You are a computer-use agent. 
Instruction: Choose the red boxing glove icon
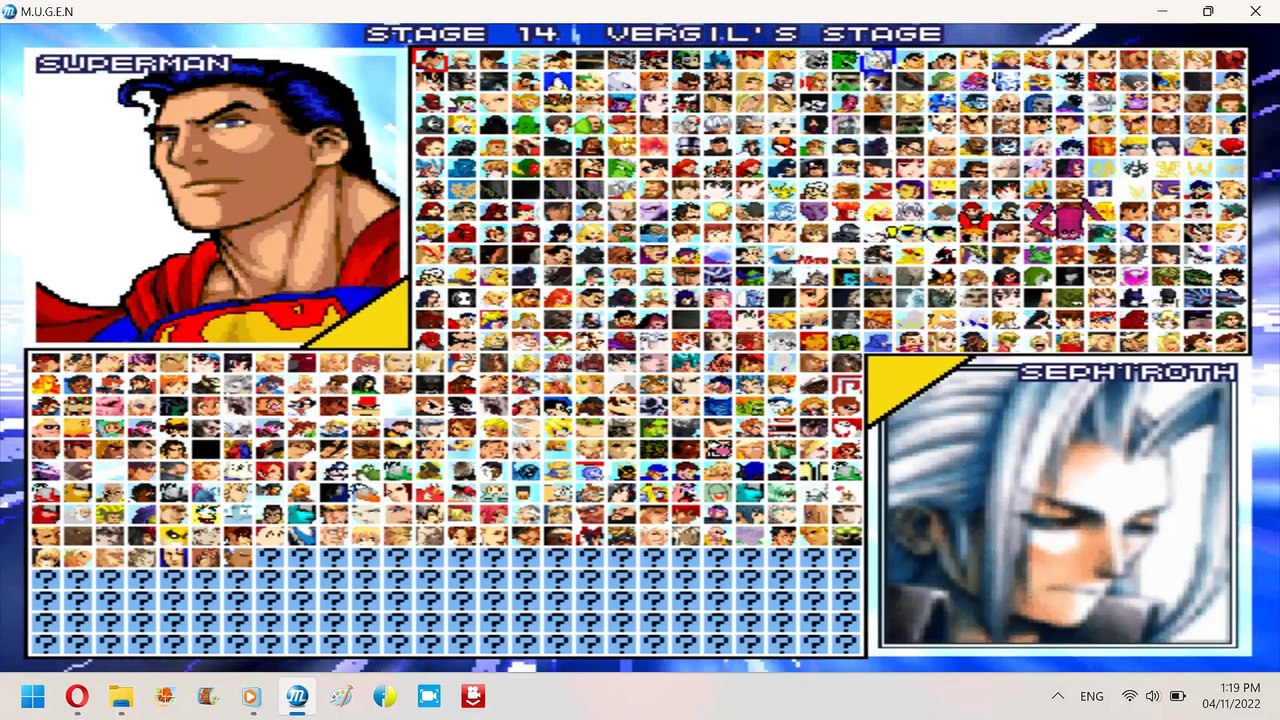pos(1232,147)
